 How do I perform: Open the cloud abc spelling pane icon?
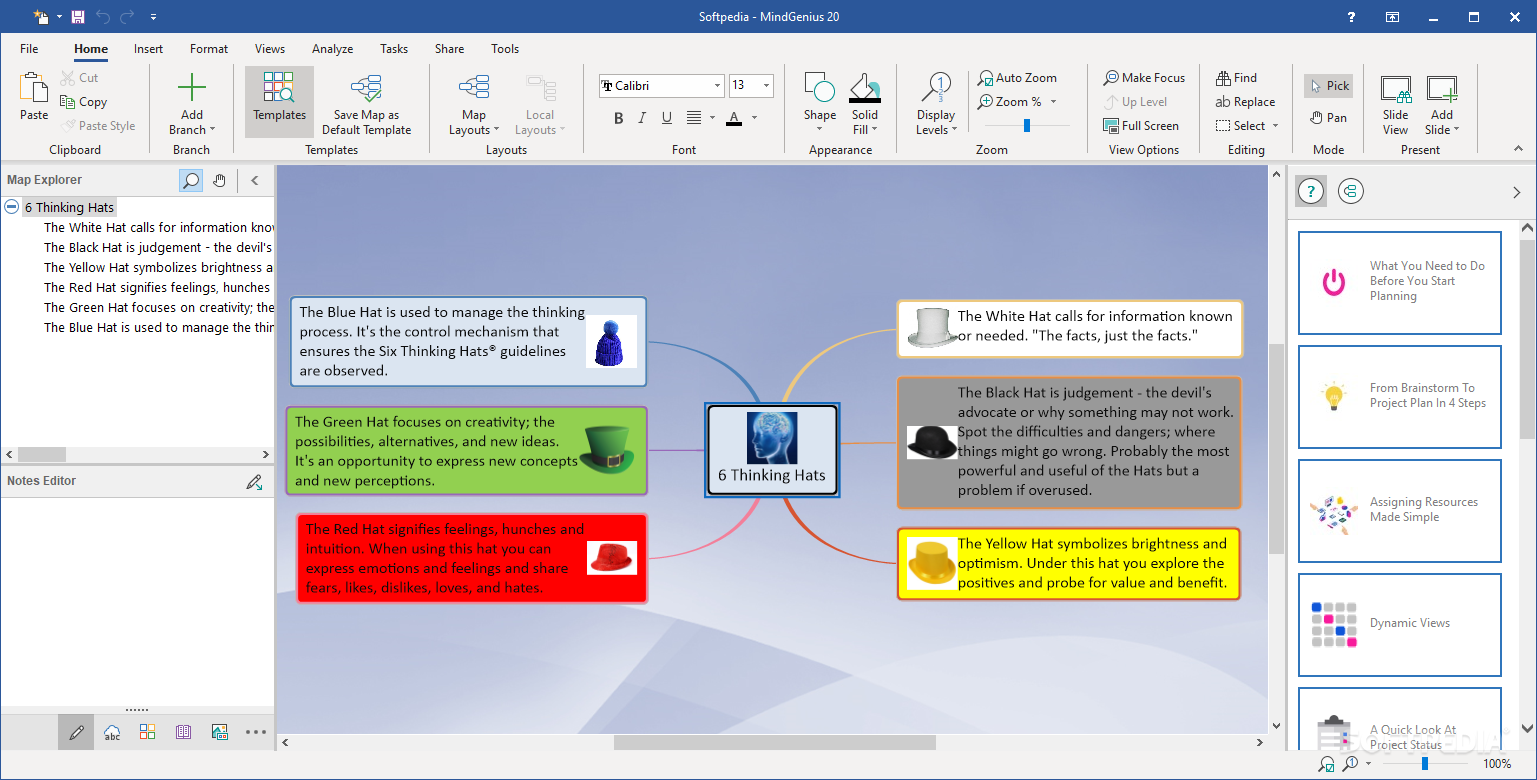[x=112, y=732]
